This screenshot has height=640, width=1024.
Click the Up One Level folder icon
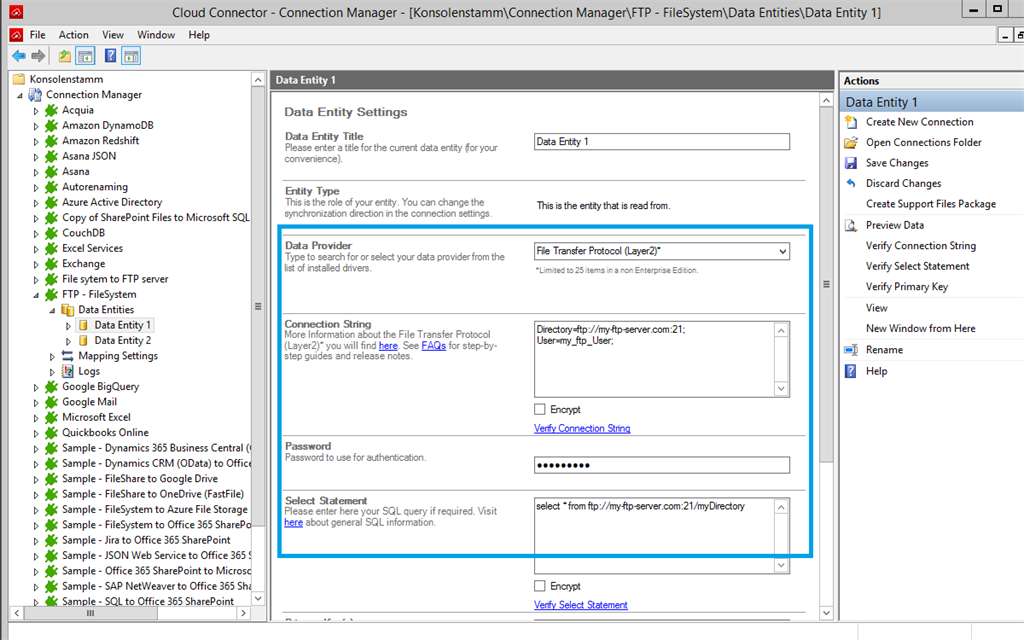click(x=65, y=56)
